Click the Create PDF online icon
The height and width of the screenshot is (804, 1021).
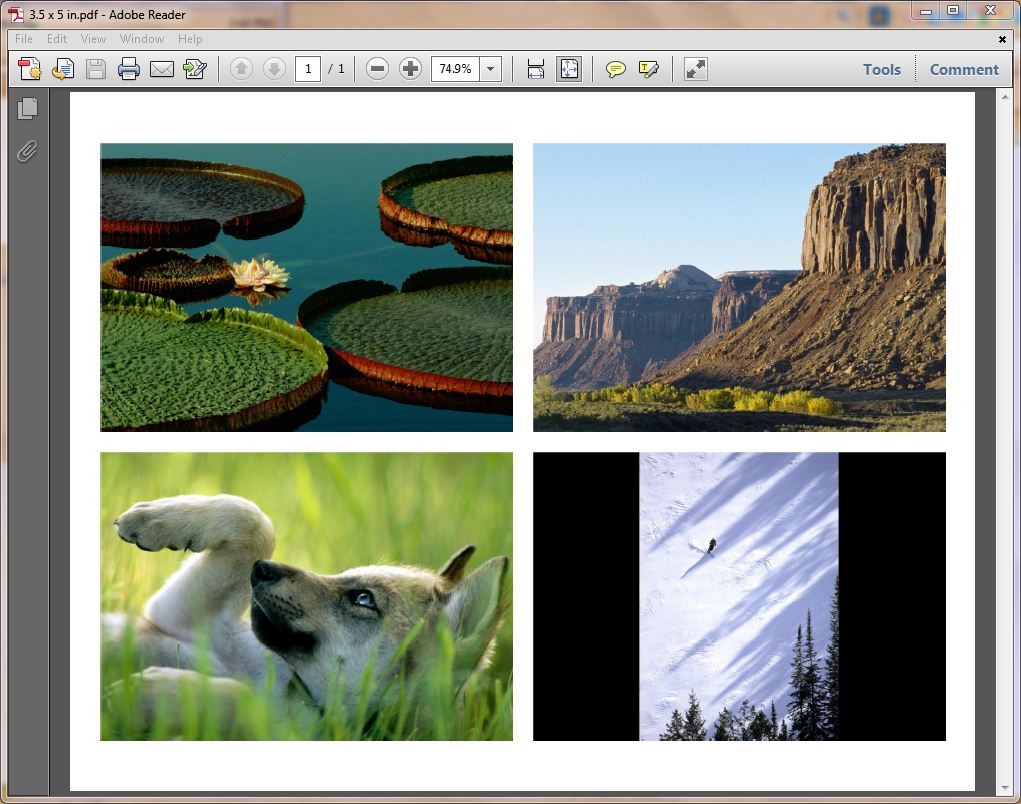point(29,68)
